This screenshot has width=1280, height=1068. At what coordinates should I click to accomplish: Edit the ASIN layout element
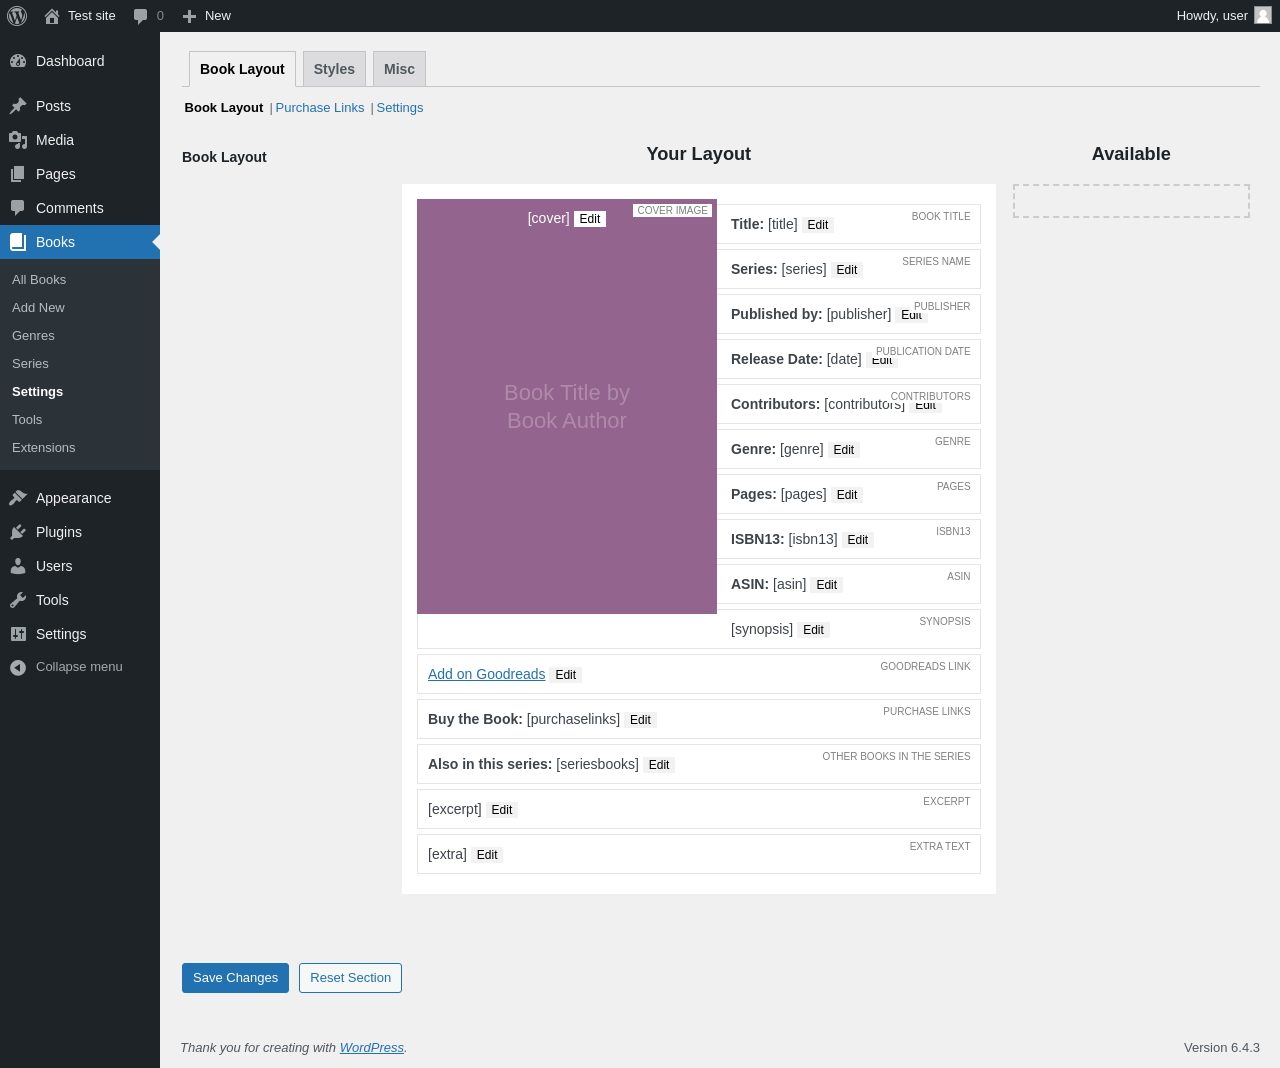click(x=827, y=585)
